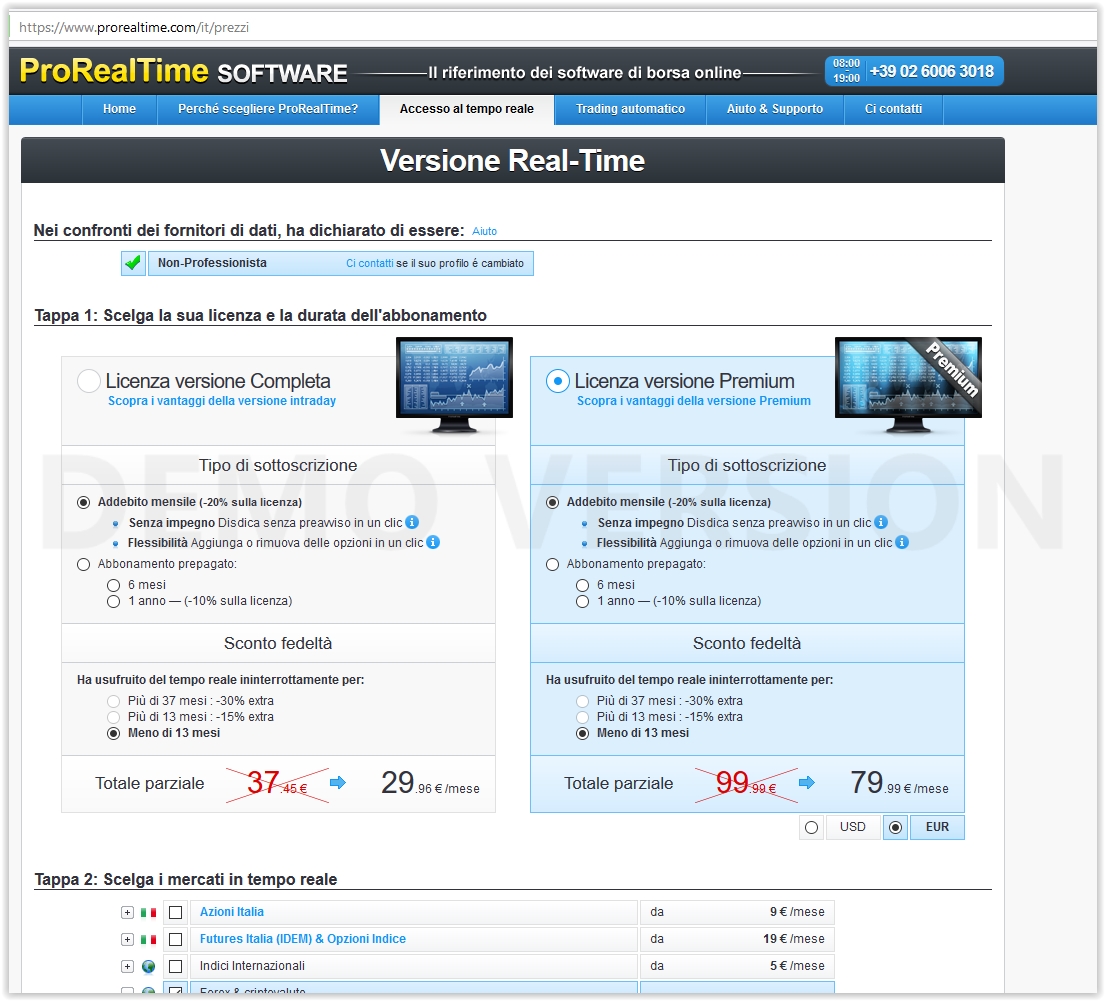Click the 9 €/mese price cell

(736, 912)
